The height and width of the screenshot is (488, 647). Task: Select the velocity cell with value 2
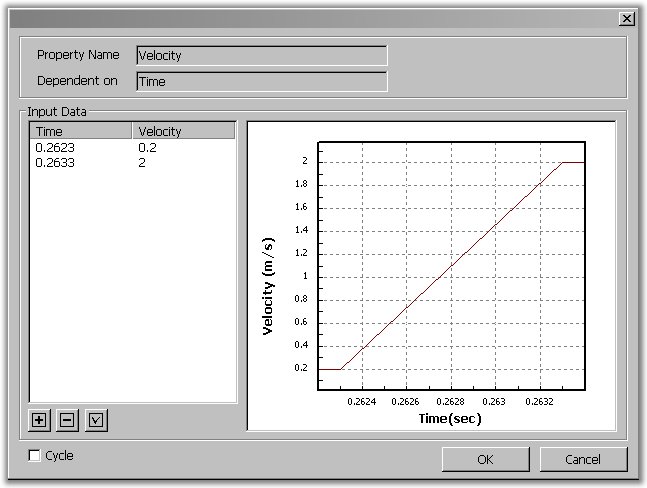(142, 163)
